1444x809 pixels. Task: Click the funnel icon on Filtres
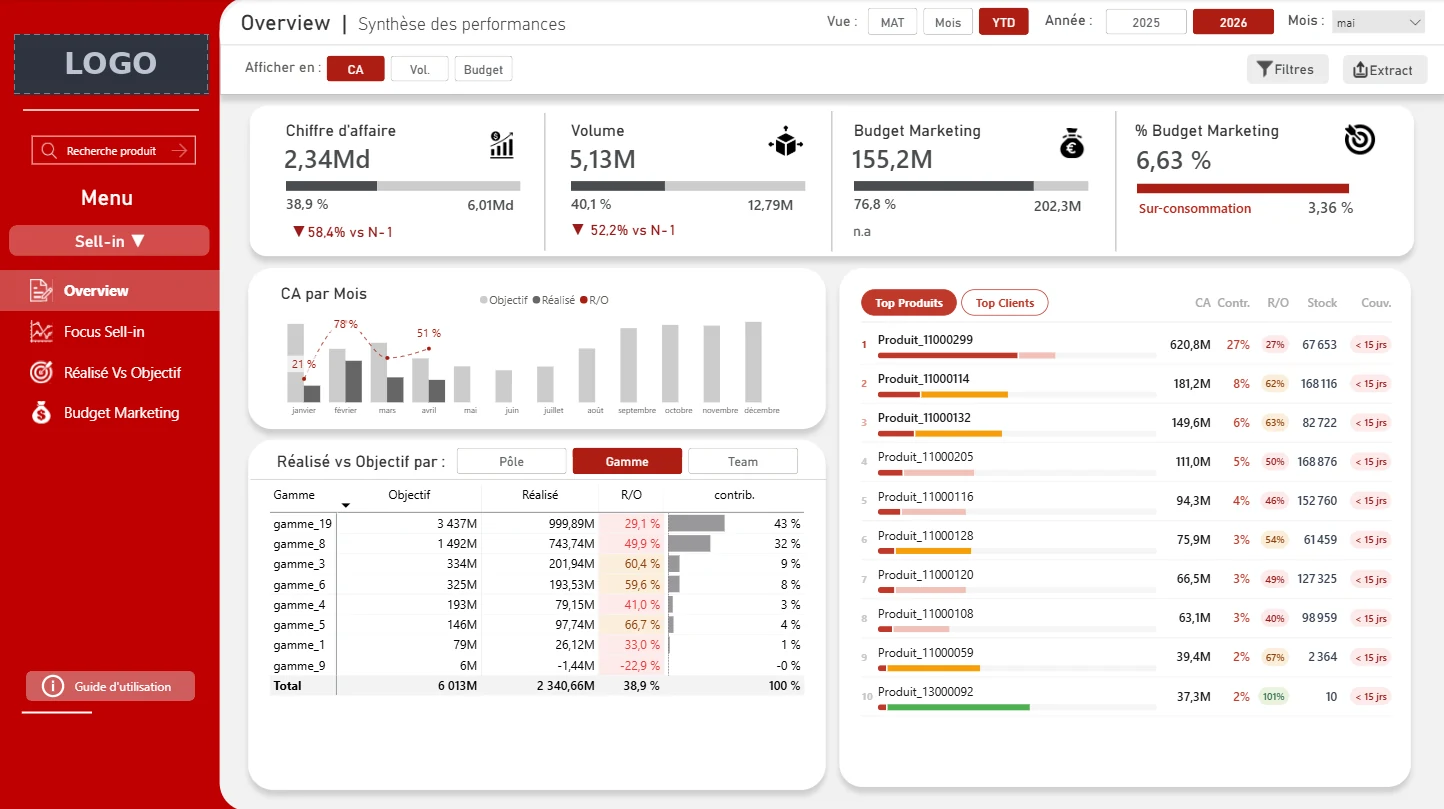point(1265,69)
